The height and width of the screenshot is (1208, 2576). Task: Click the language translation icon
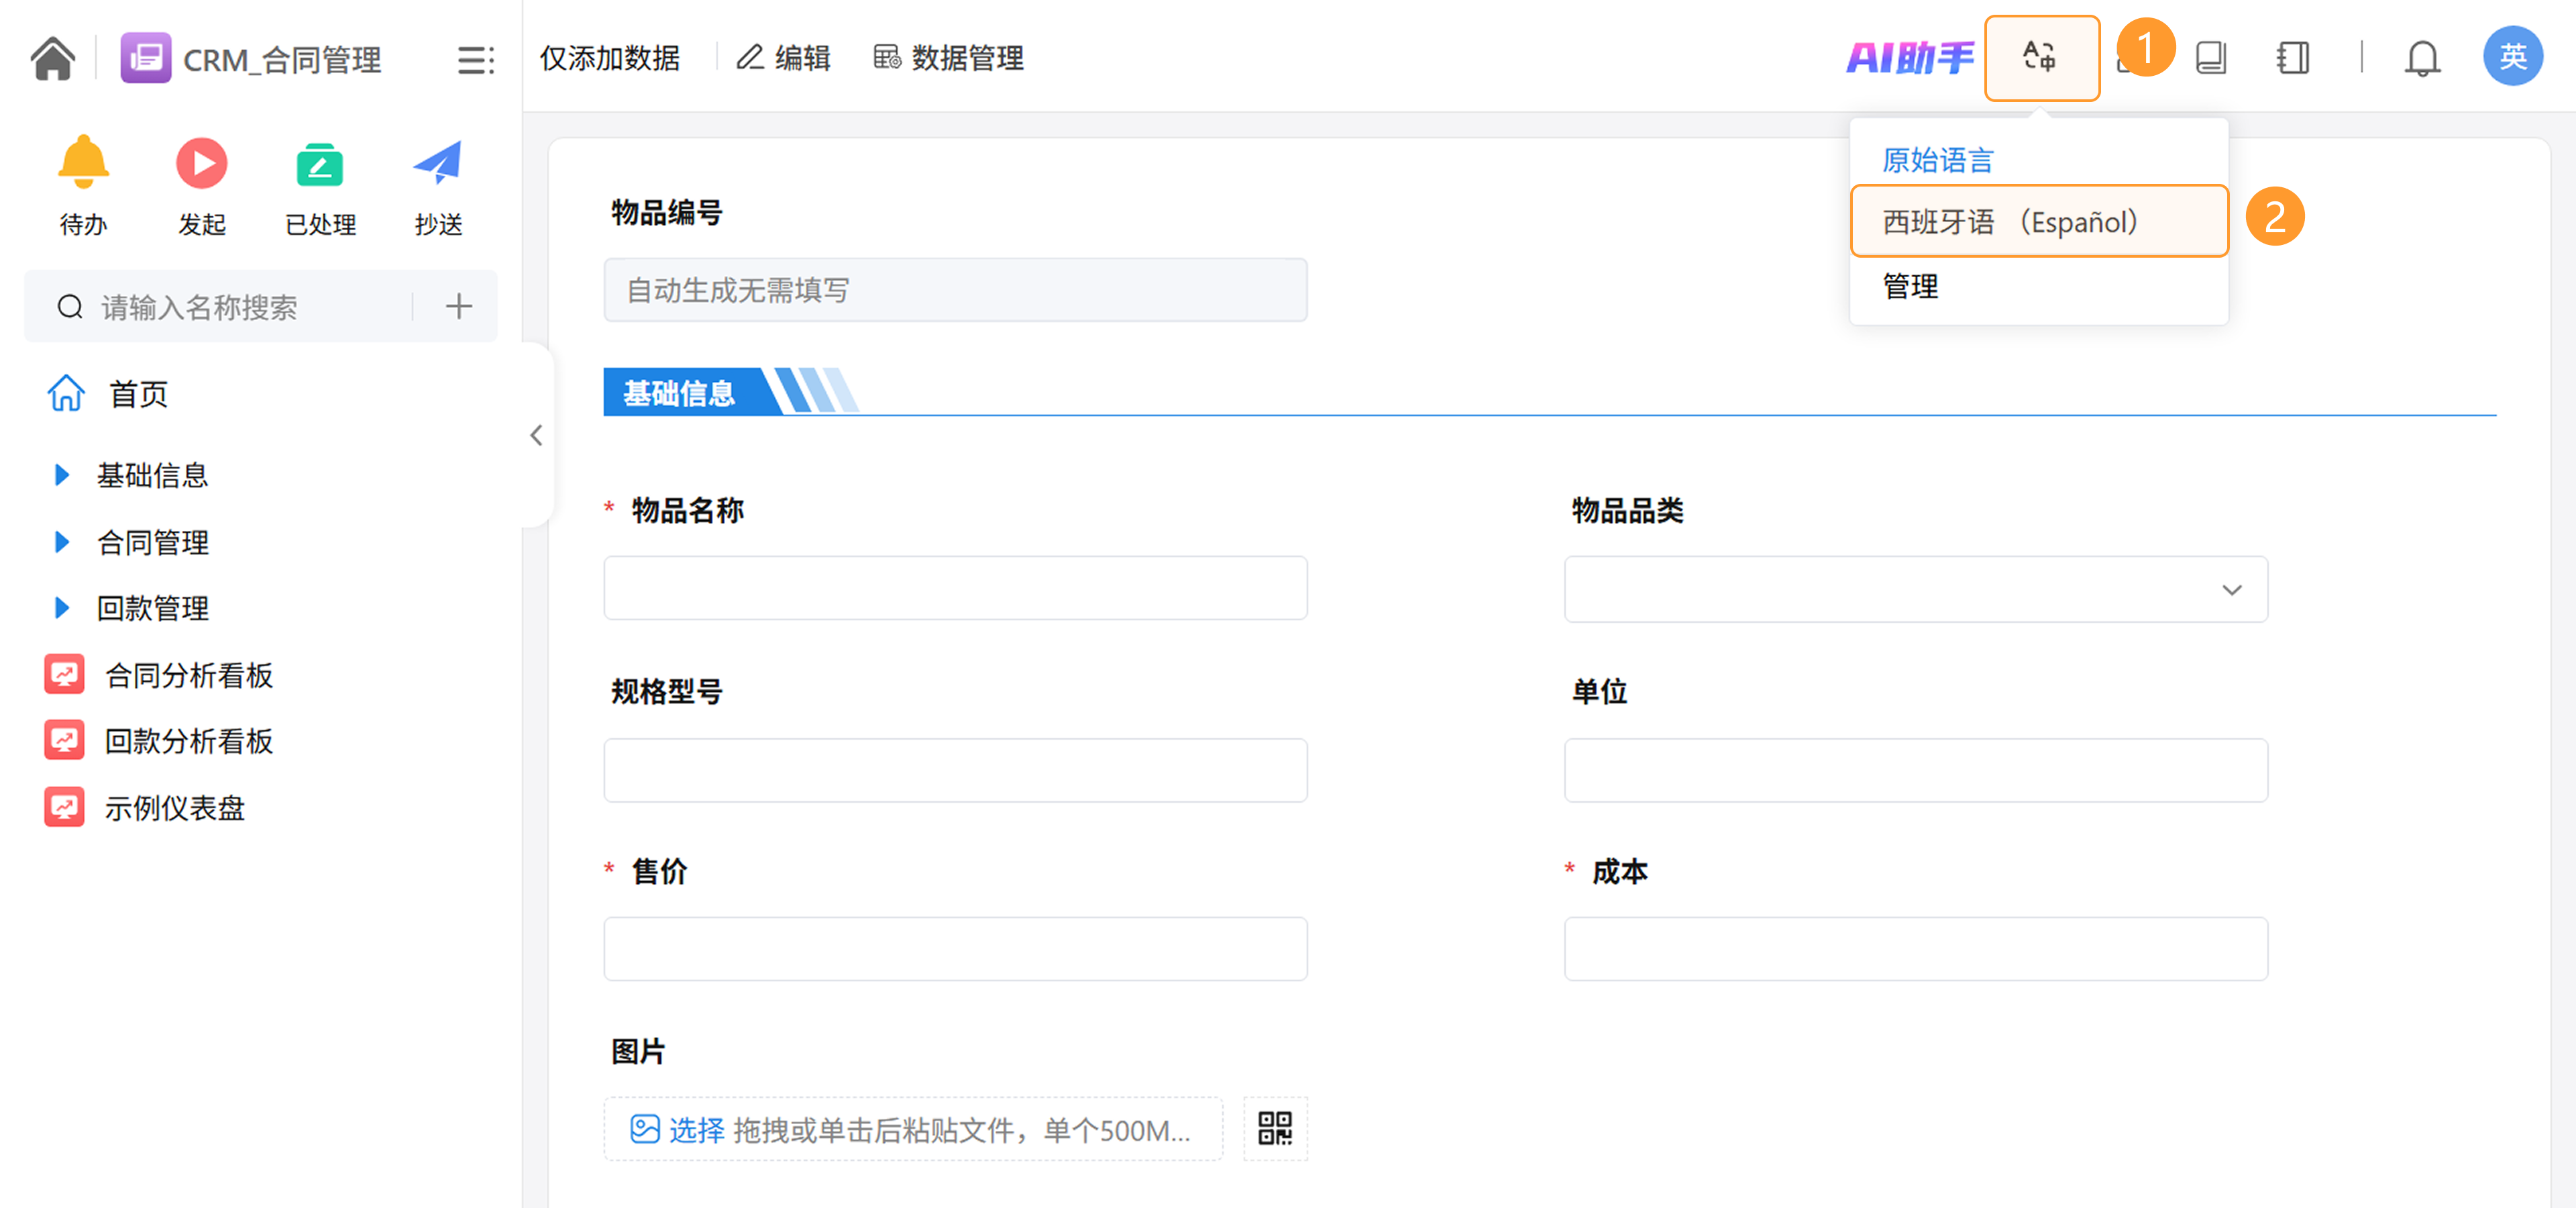(2040, 57)
